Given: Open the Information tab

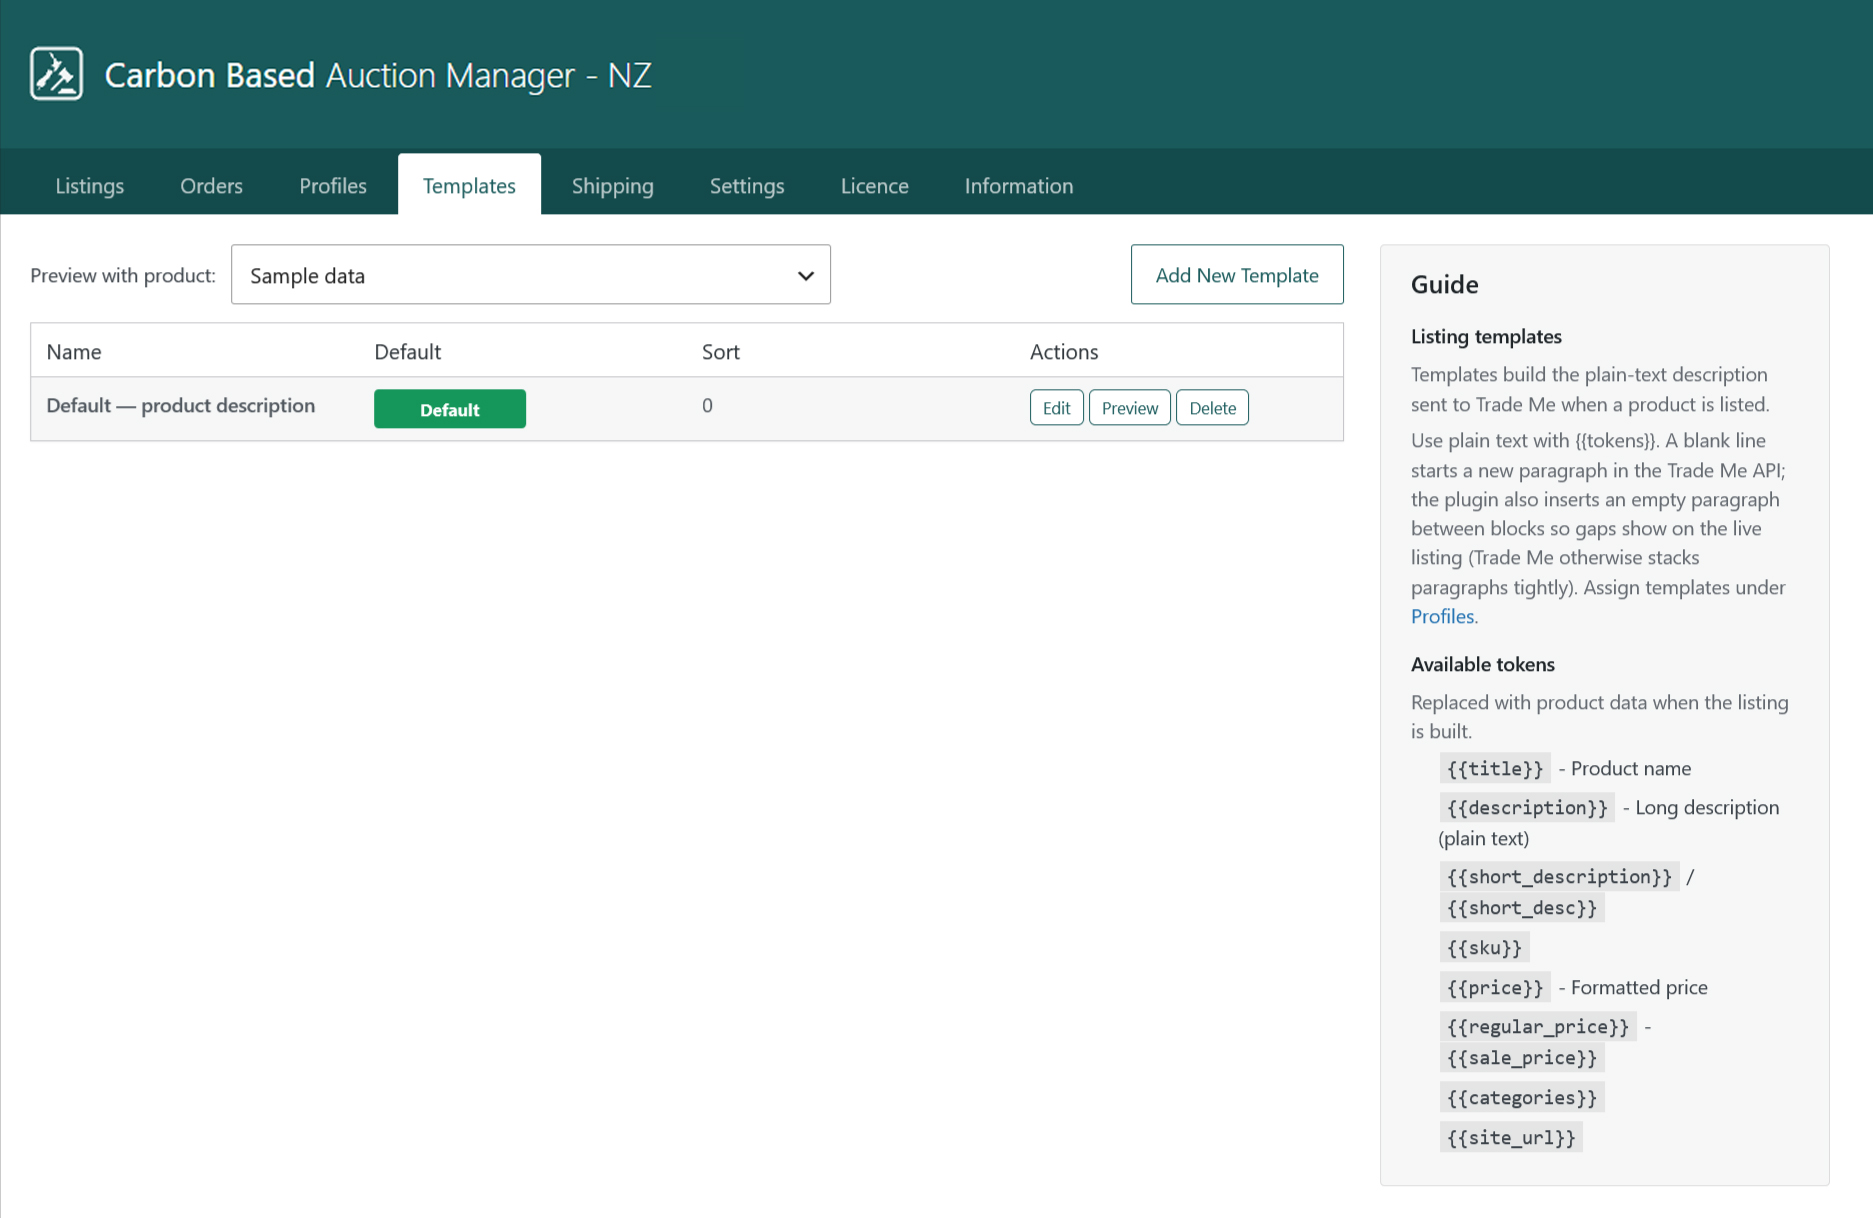Looking at the screenshot, I should point(1019,186).
